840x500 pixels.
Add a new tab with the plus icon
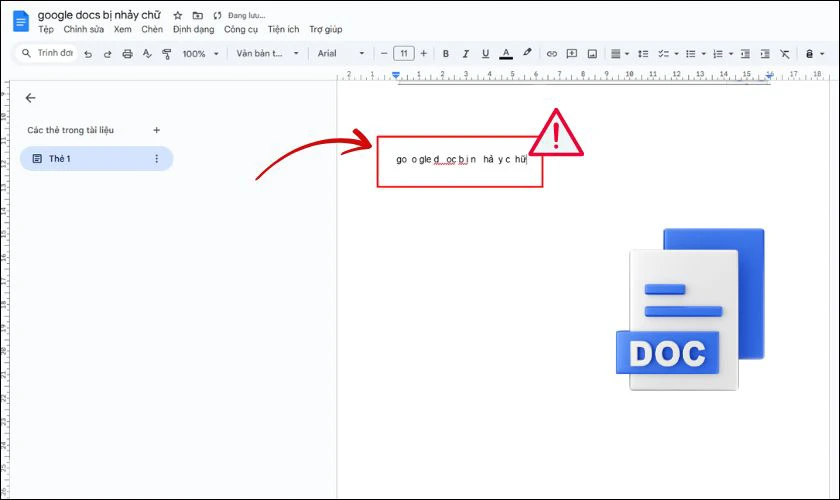pos(156,130)
